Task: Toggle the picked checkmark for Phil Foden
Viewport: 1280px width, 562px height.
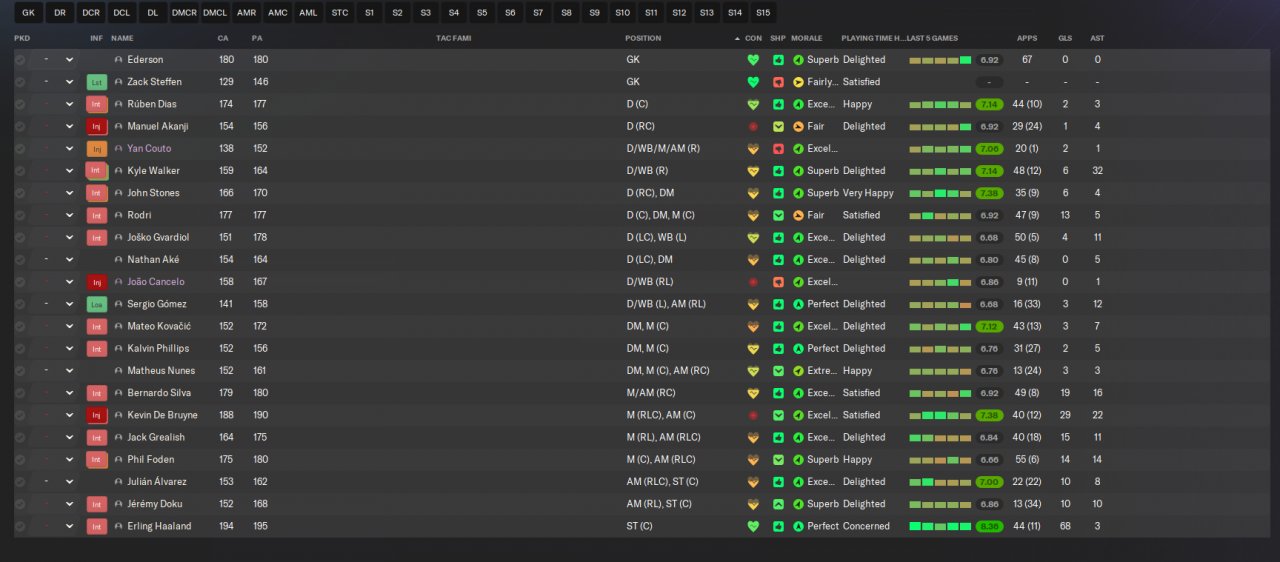Action: click(20, 460)
